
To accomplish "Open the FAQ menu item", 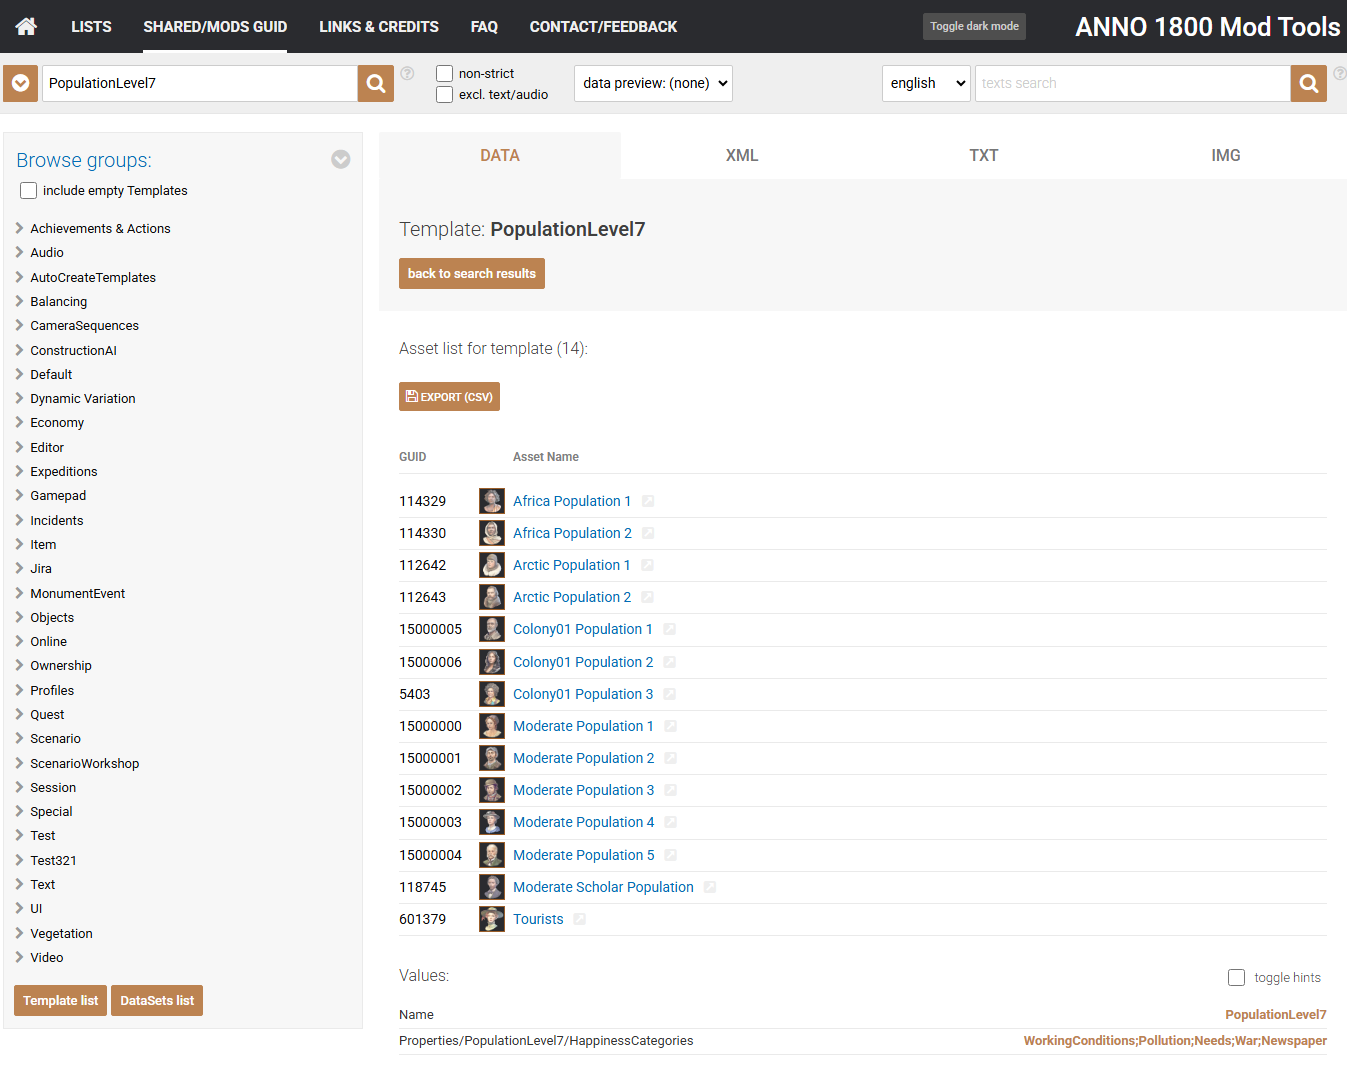I will pyautogui.click(x=484, y=27).
